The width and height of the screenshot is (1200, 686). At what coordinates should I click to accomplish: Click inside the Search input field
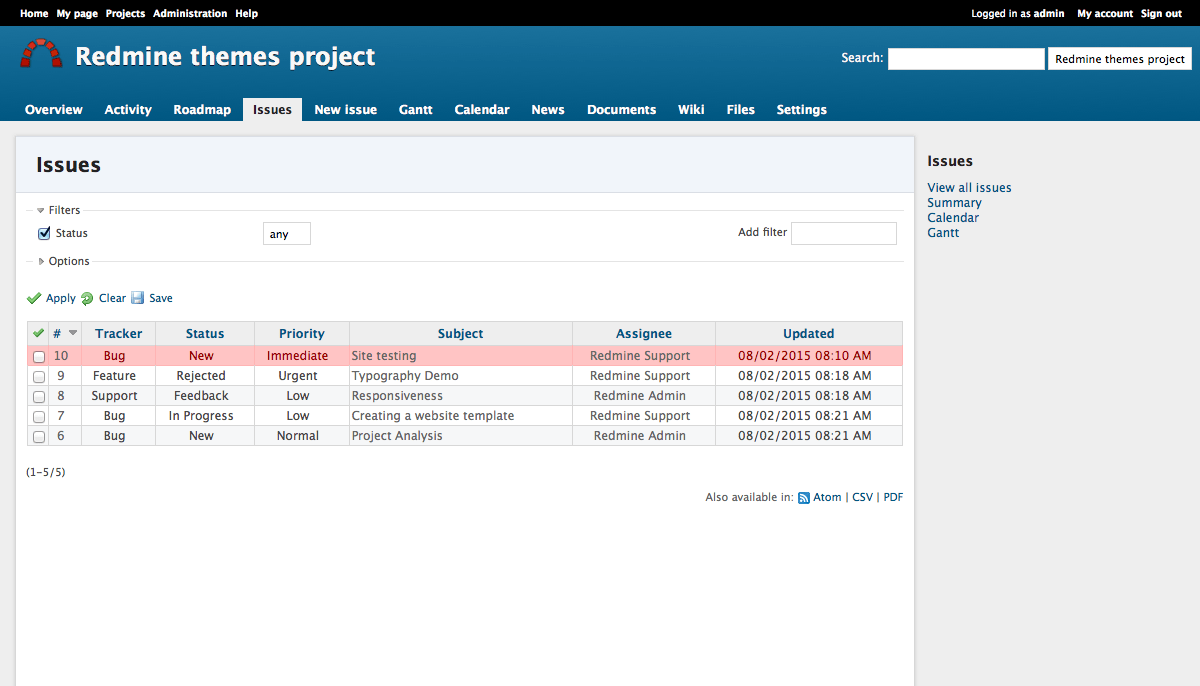click(966, 59)
